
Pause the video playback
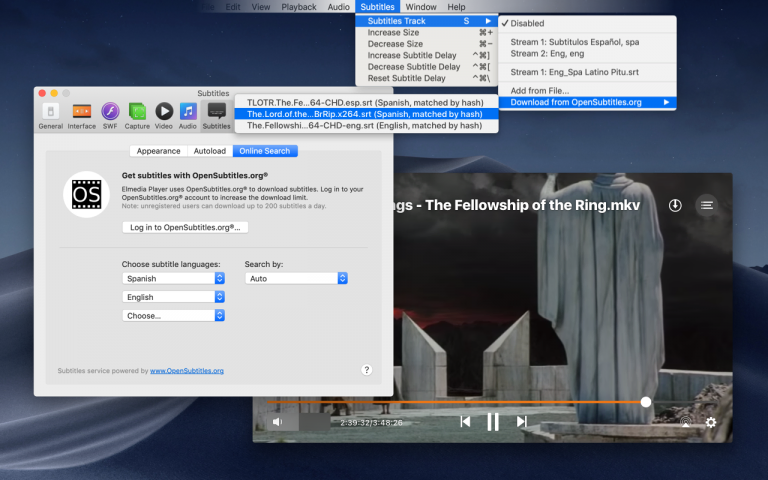tap(493, 421)
